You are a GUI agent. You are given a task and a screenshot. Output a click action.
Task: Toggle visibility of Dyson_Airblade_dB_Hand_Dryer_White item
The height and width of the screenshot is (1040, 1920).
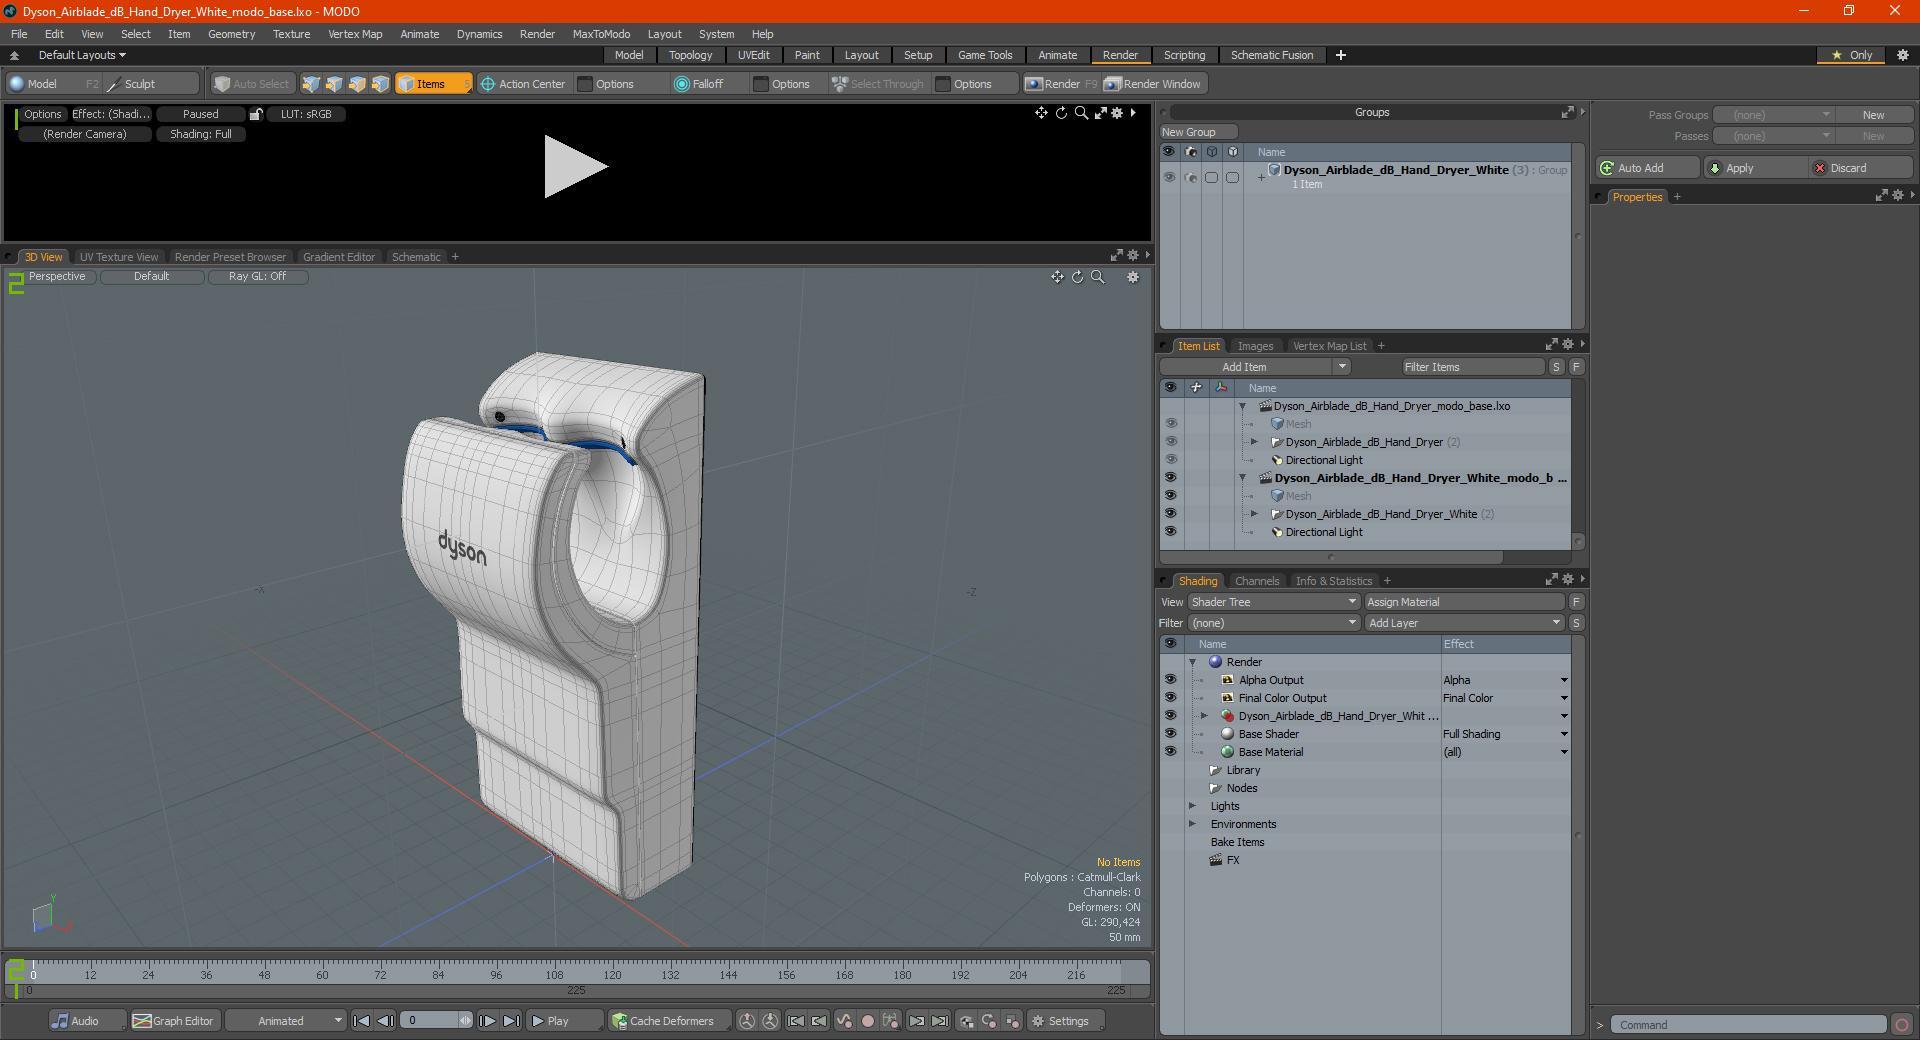1170,514
